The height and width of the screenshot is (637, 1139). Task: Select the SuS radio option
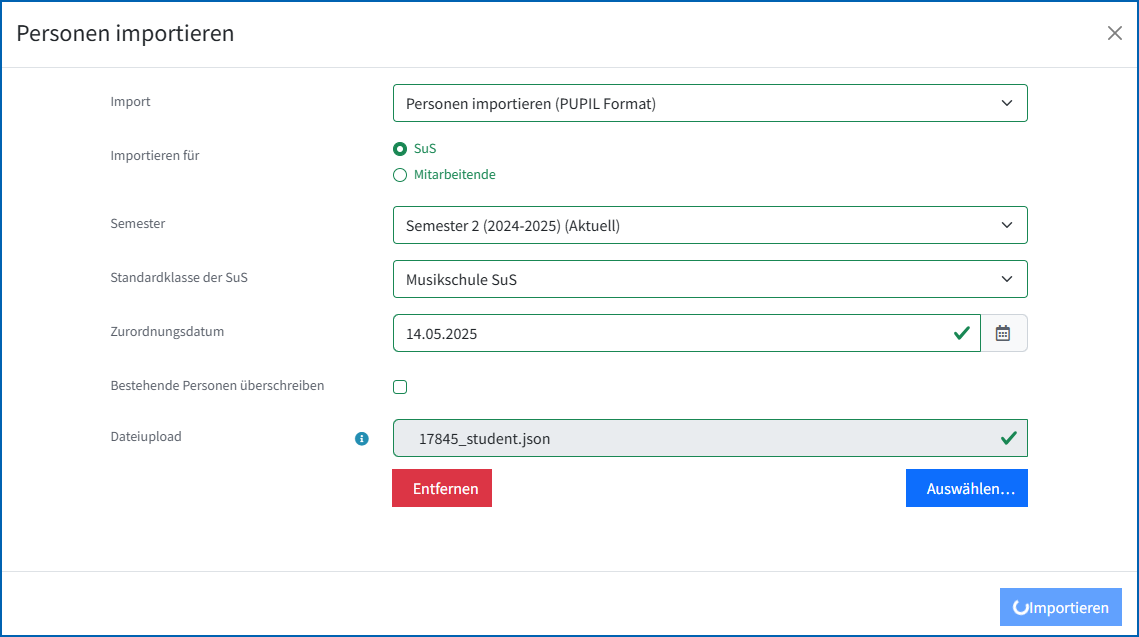(400, 149)
